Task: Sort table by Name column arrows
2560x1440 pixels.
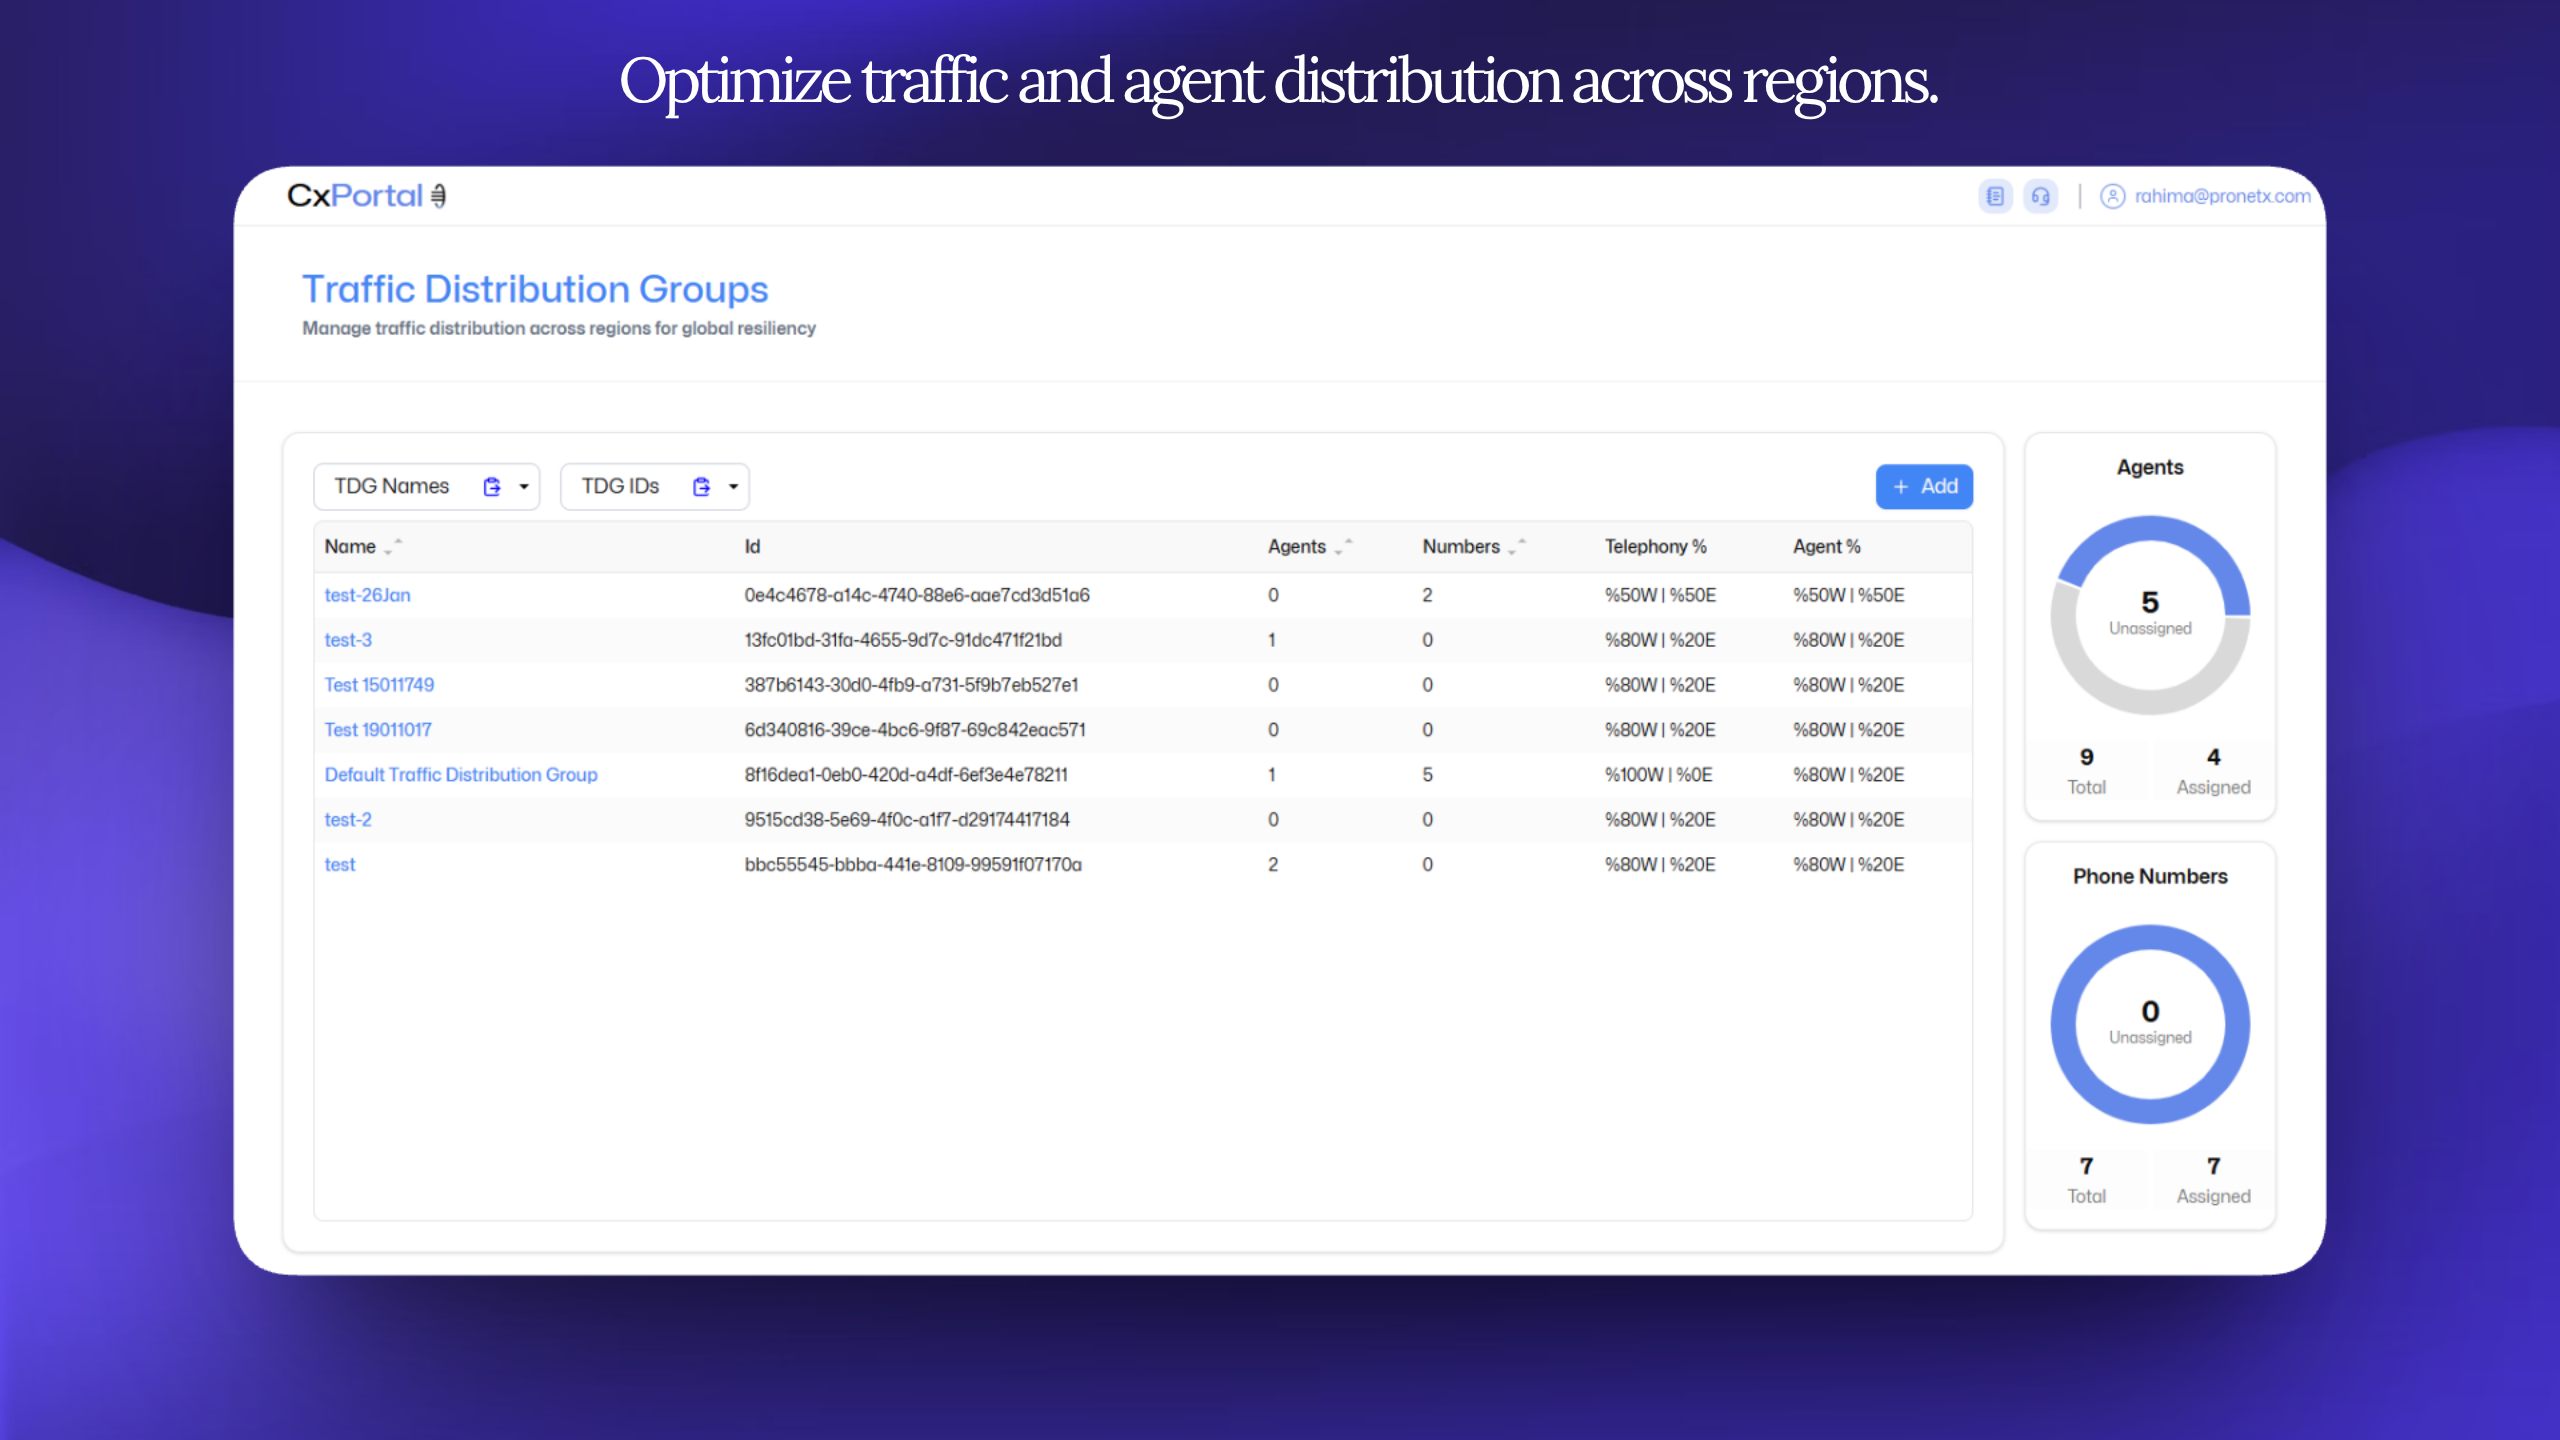Action: pos(393,547)
